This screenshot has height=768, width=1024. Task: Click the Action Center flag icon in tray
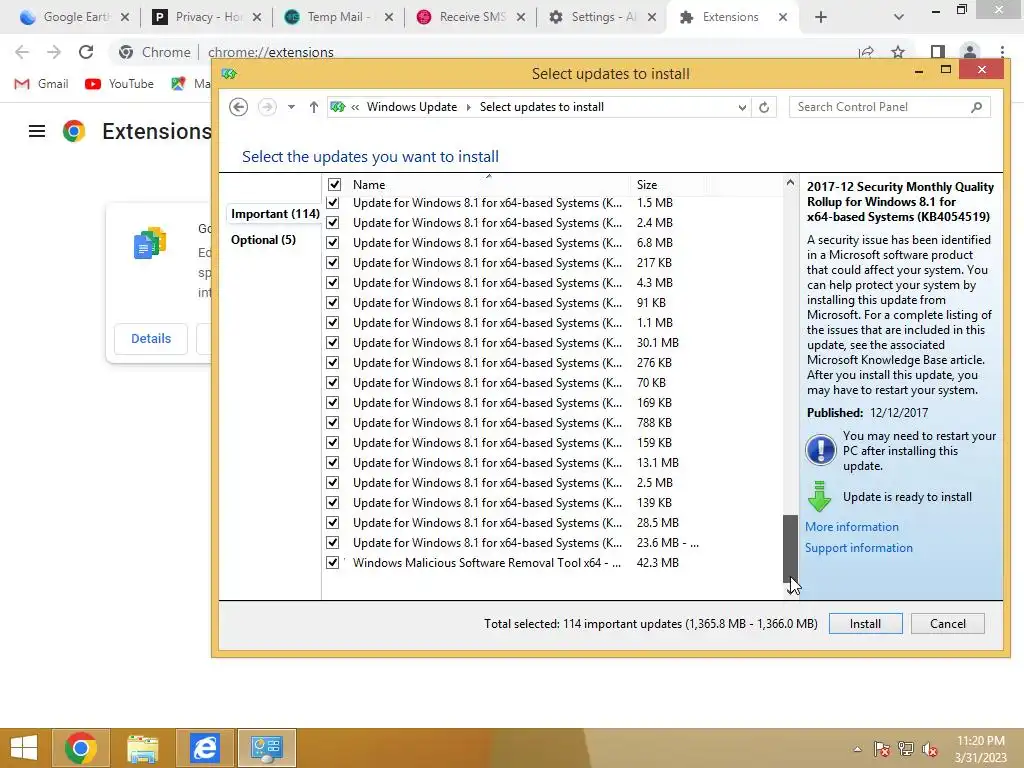pos(882,749)
